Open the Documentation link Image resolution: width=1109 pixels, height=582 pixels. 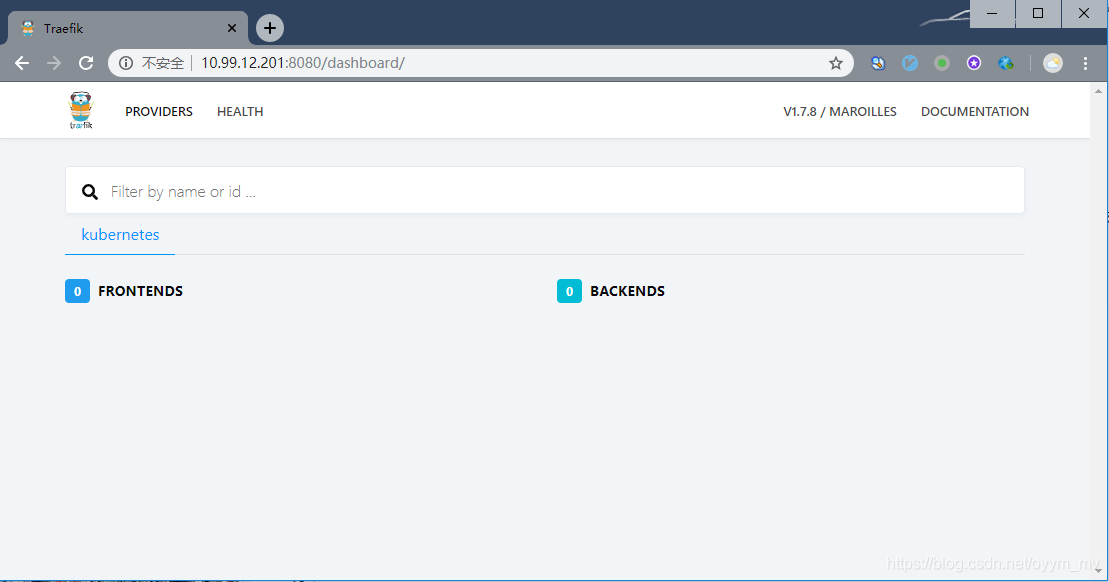pos(975,111)
